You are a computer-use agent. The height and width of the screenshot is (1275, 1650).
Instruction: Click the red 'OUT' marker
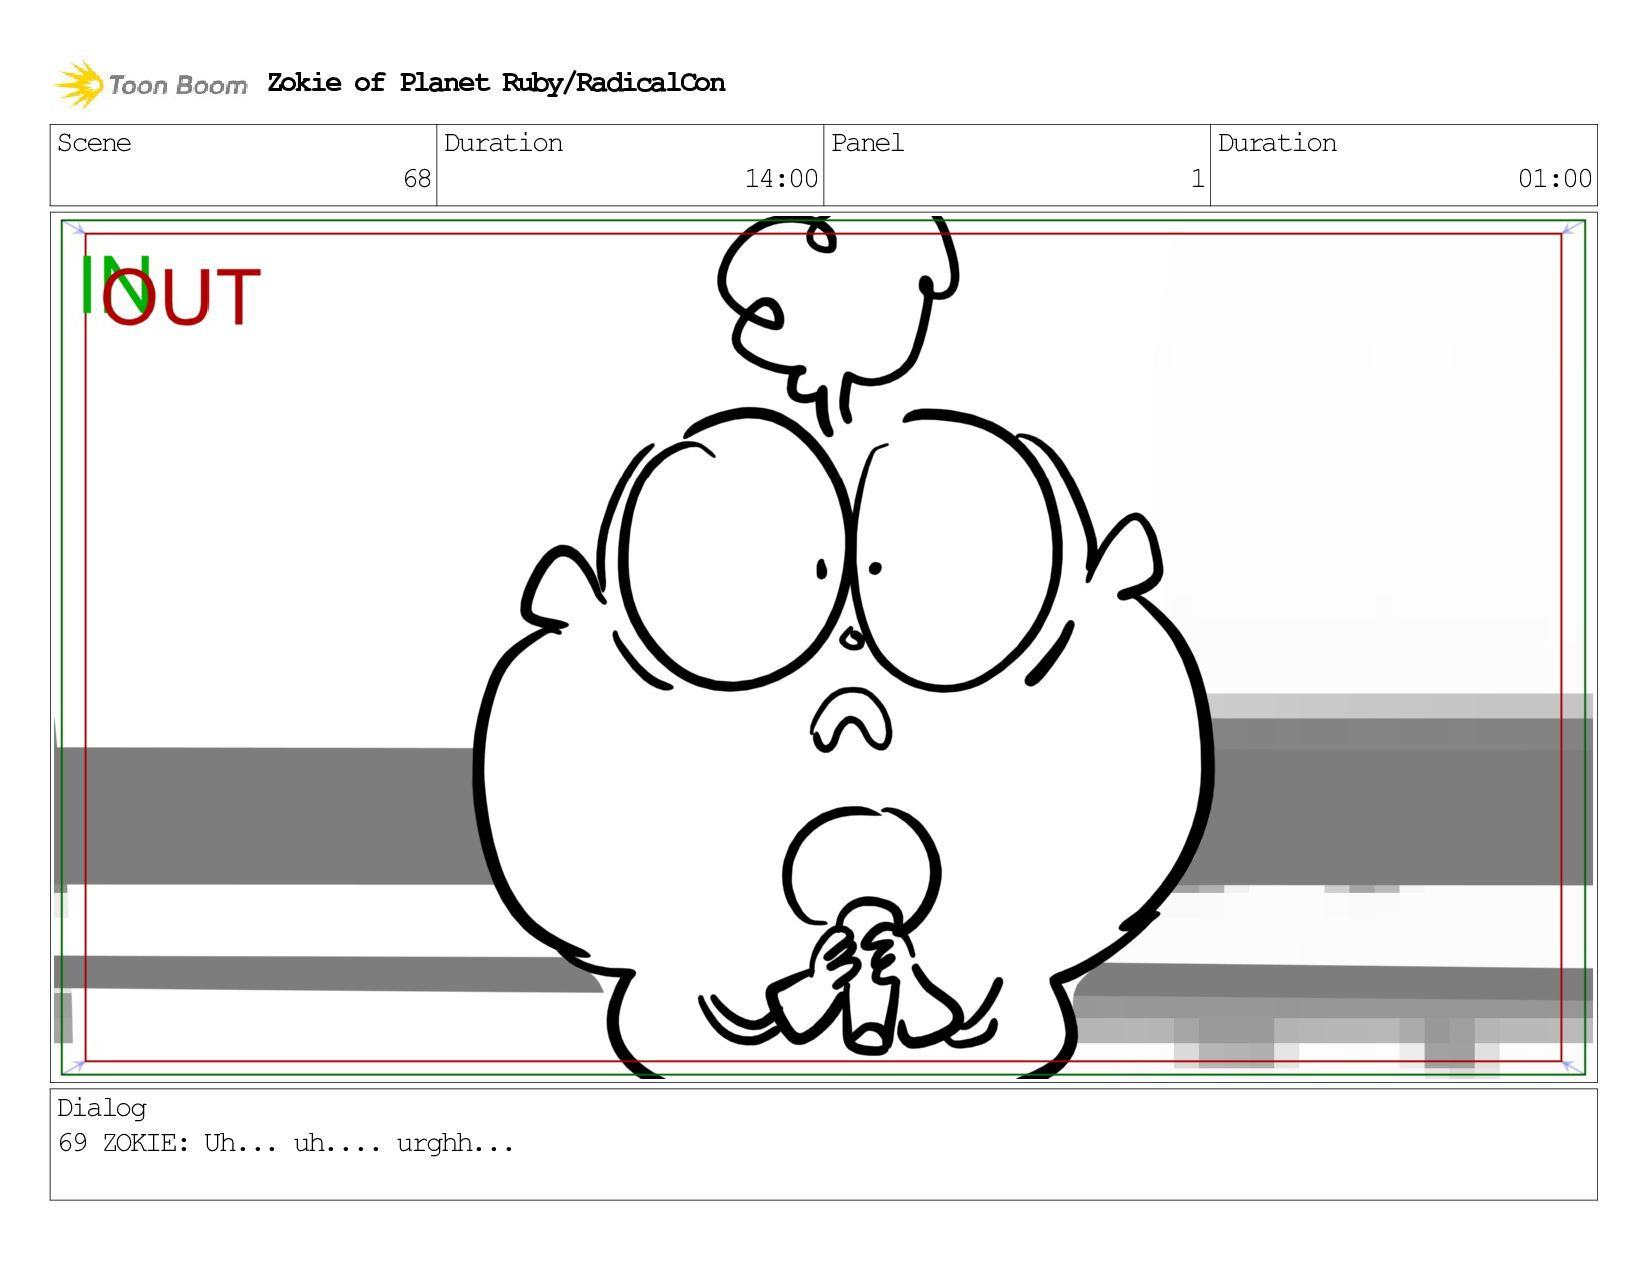tap(181, 297)
